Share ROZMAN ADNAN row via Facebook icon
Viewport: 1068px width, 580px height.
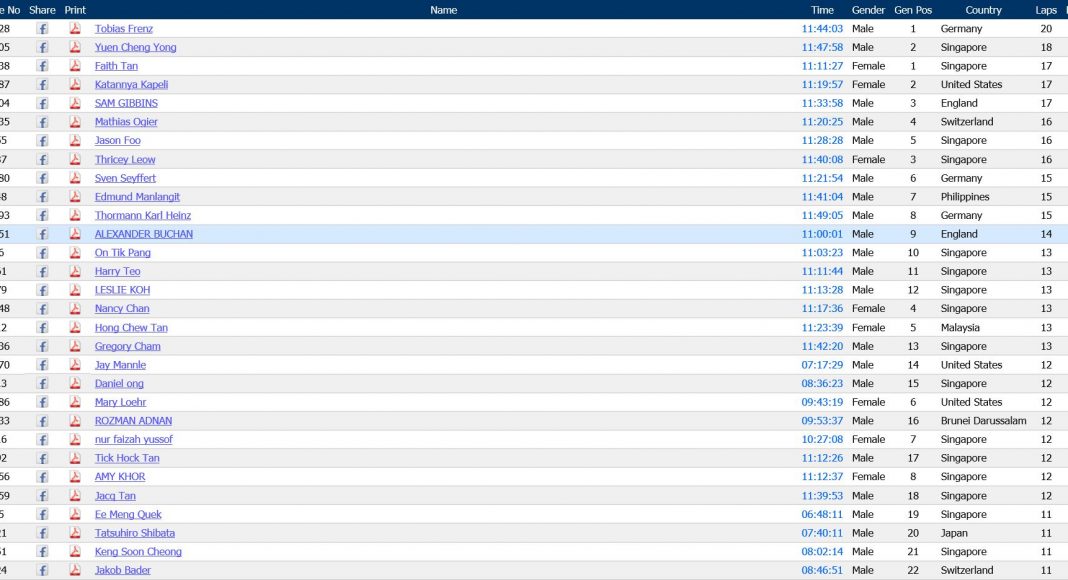pyautogui.click(x=43, y=421)
